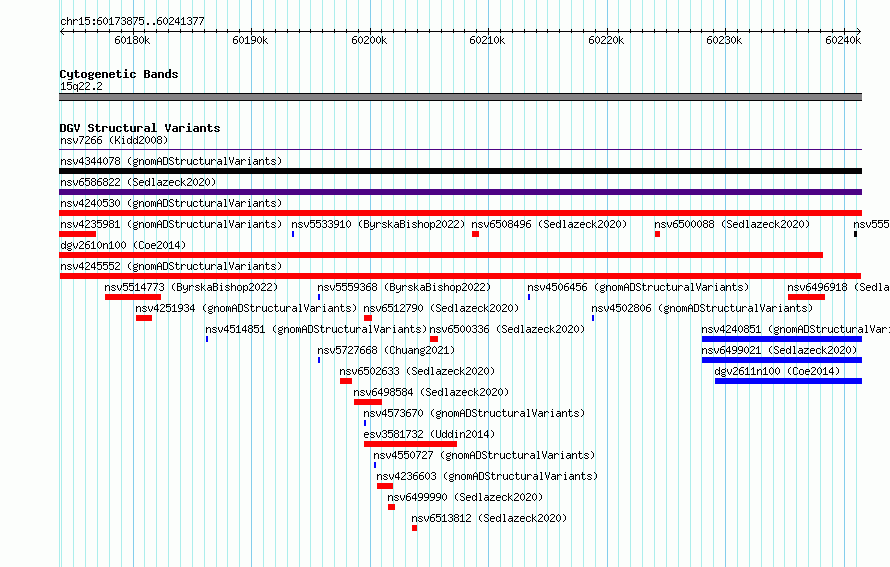Screen dimensions: 890x567
Task: Open the nsv6502633 (Sedlazeck2020) label
Action: pyautogui.click(x=417, y=371)
